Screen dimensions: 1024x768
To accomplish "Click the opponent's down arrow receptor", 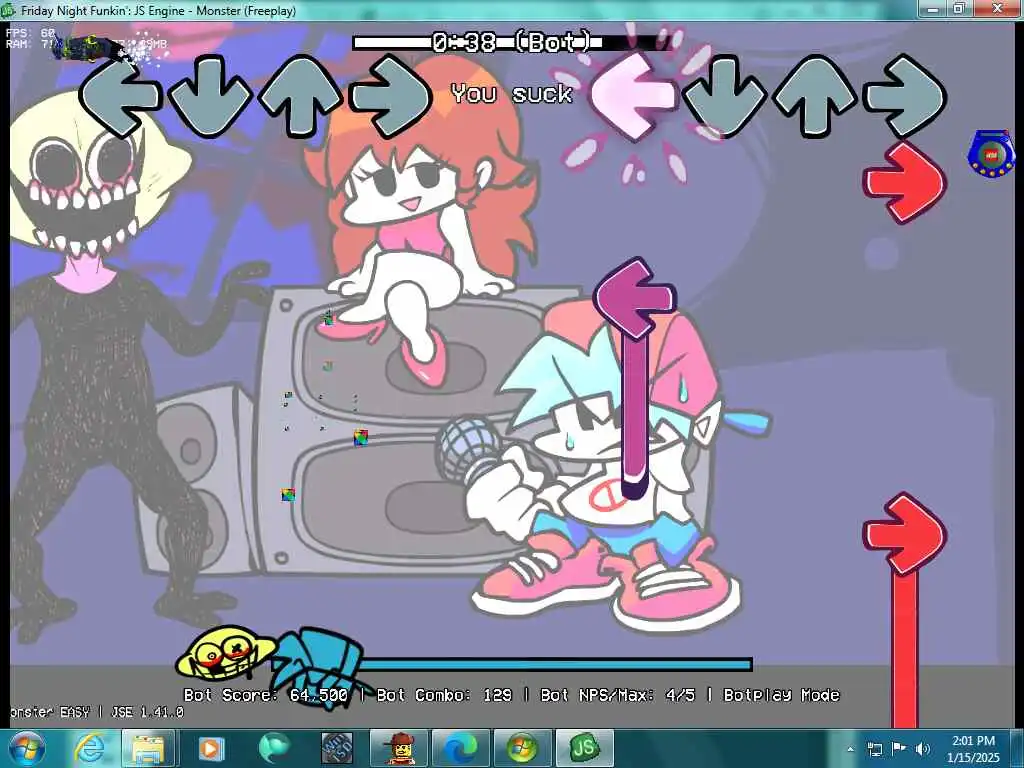I will click(209, 96).
